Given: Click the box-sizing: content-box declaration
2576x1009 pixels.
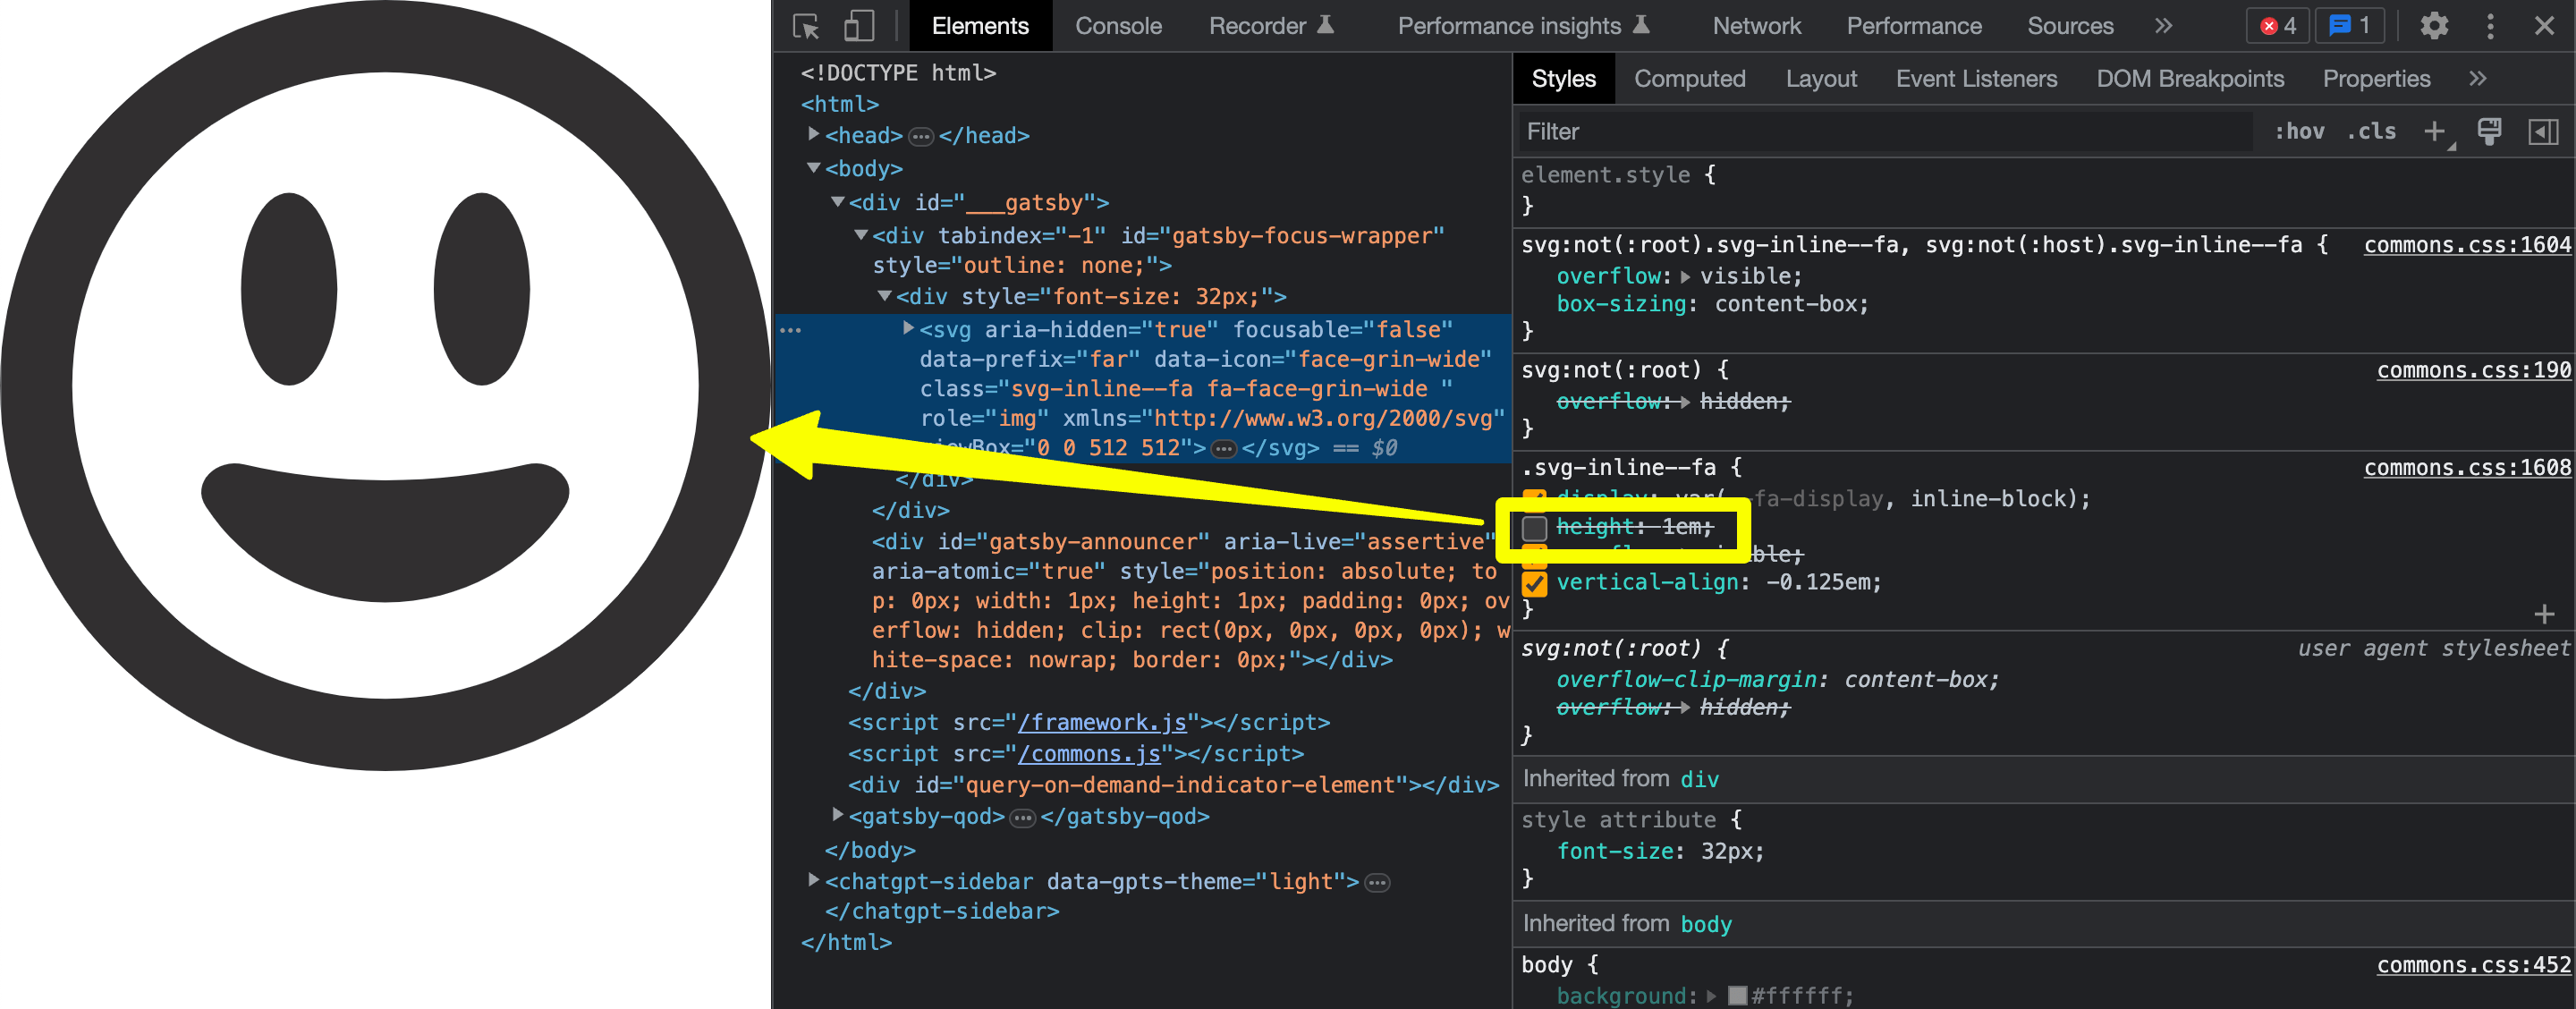Looking at the screenshot, I should point(1712,305).
